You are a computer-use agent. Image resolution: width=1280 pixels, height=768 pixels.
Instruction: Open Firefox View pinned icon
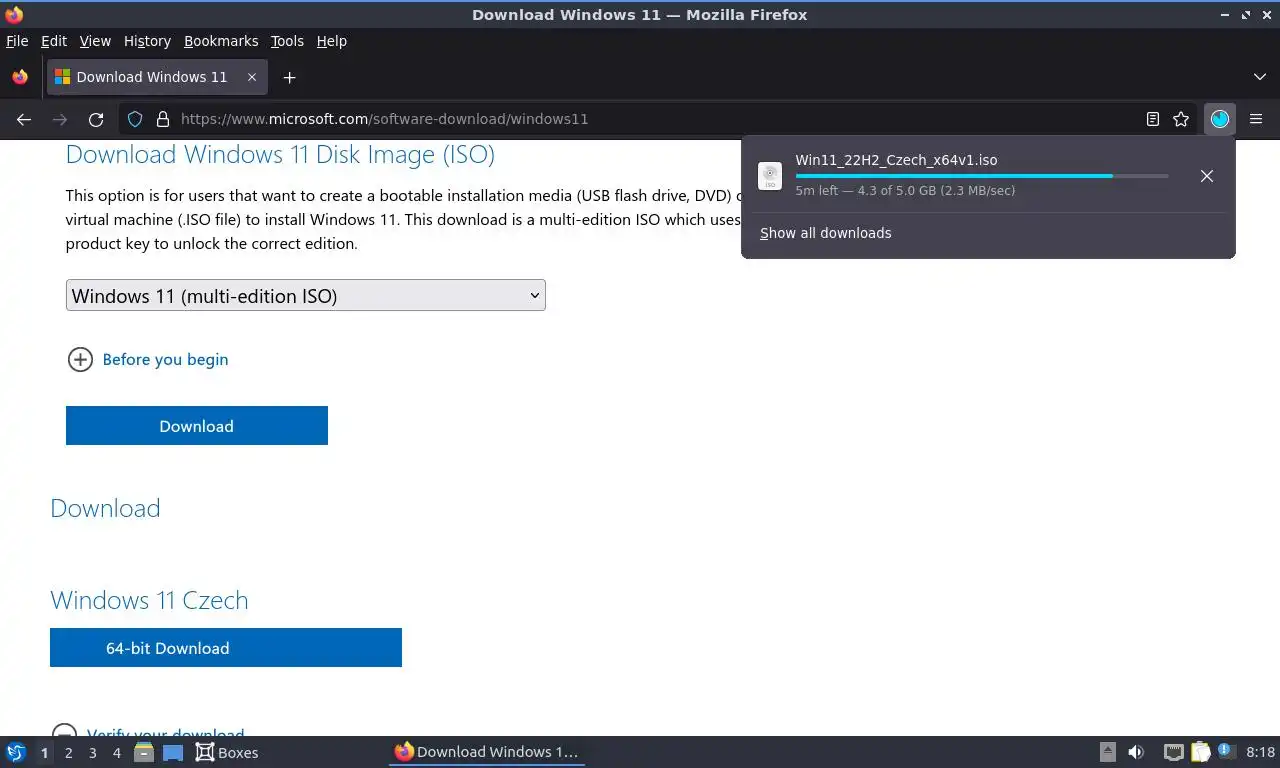20,77
